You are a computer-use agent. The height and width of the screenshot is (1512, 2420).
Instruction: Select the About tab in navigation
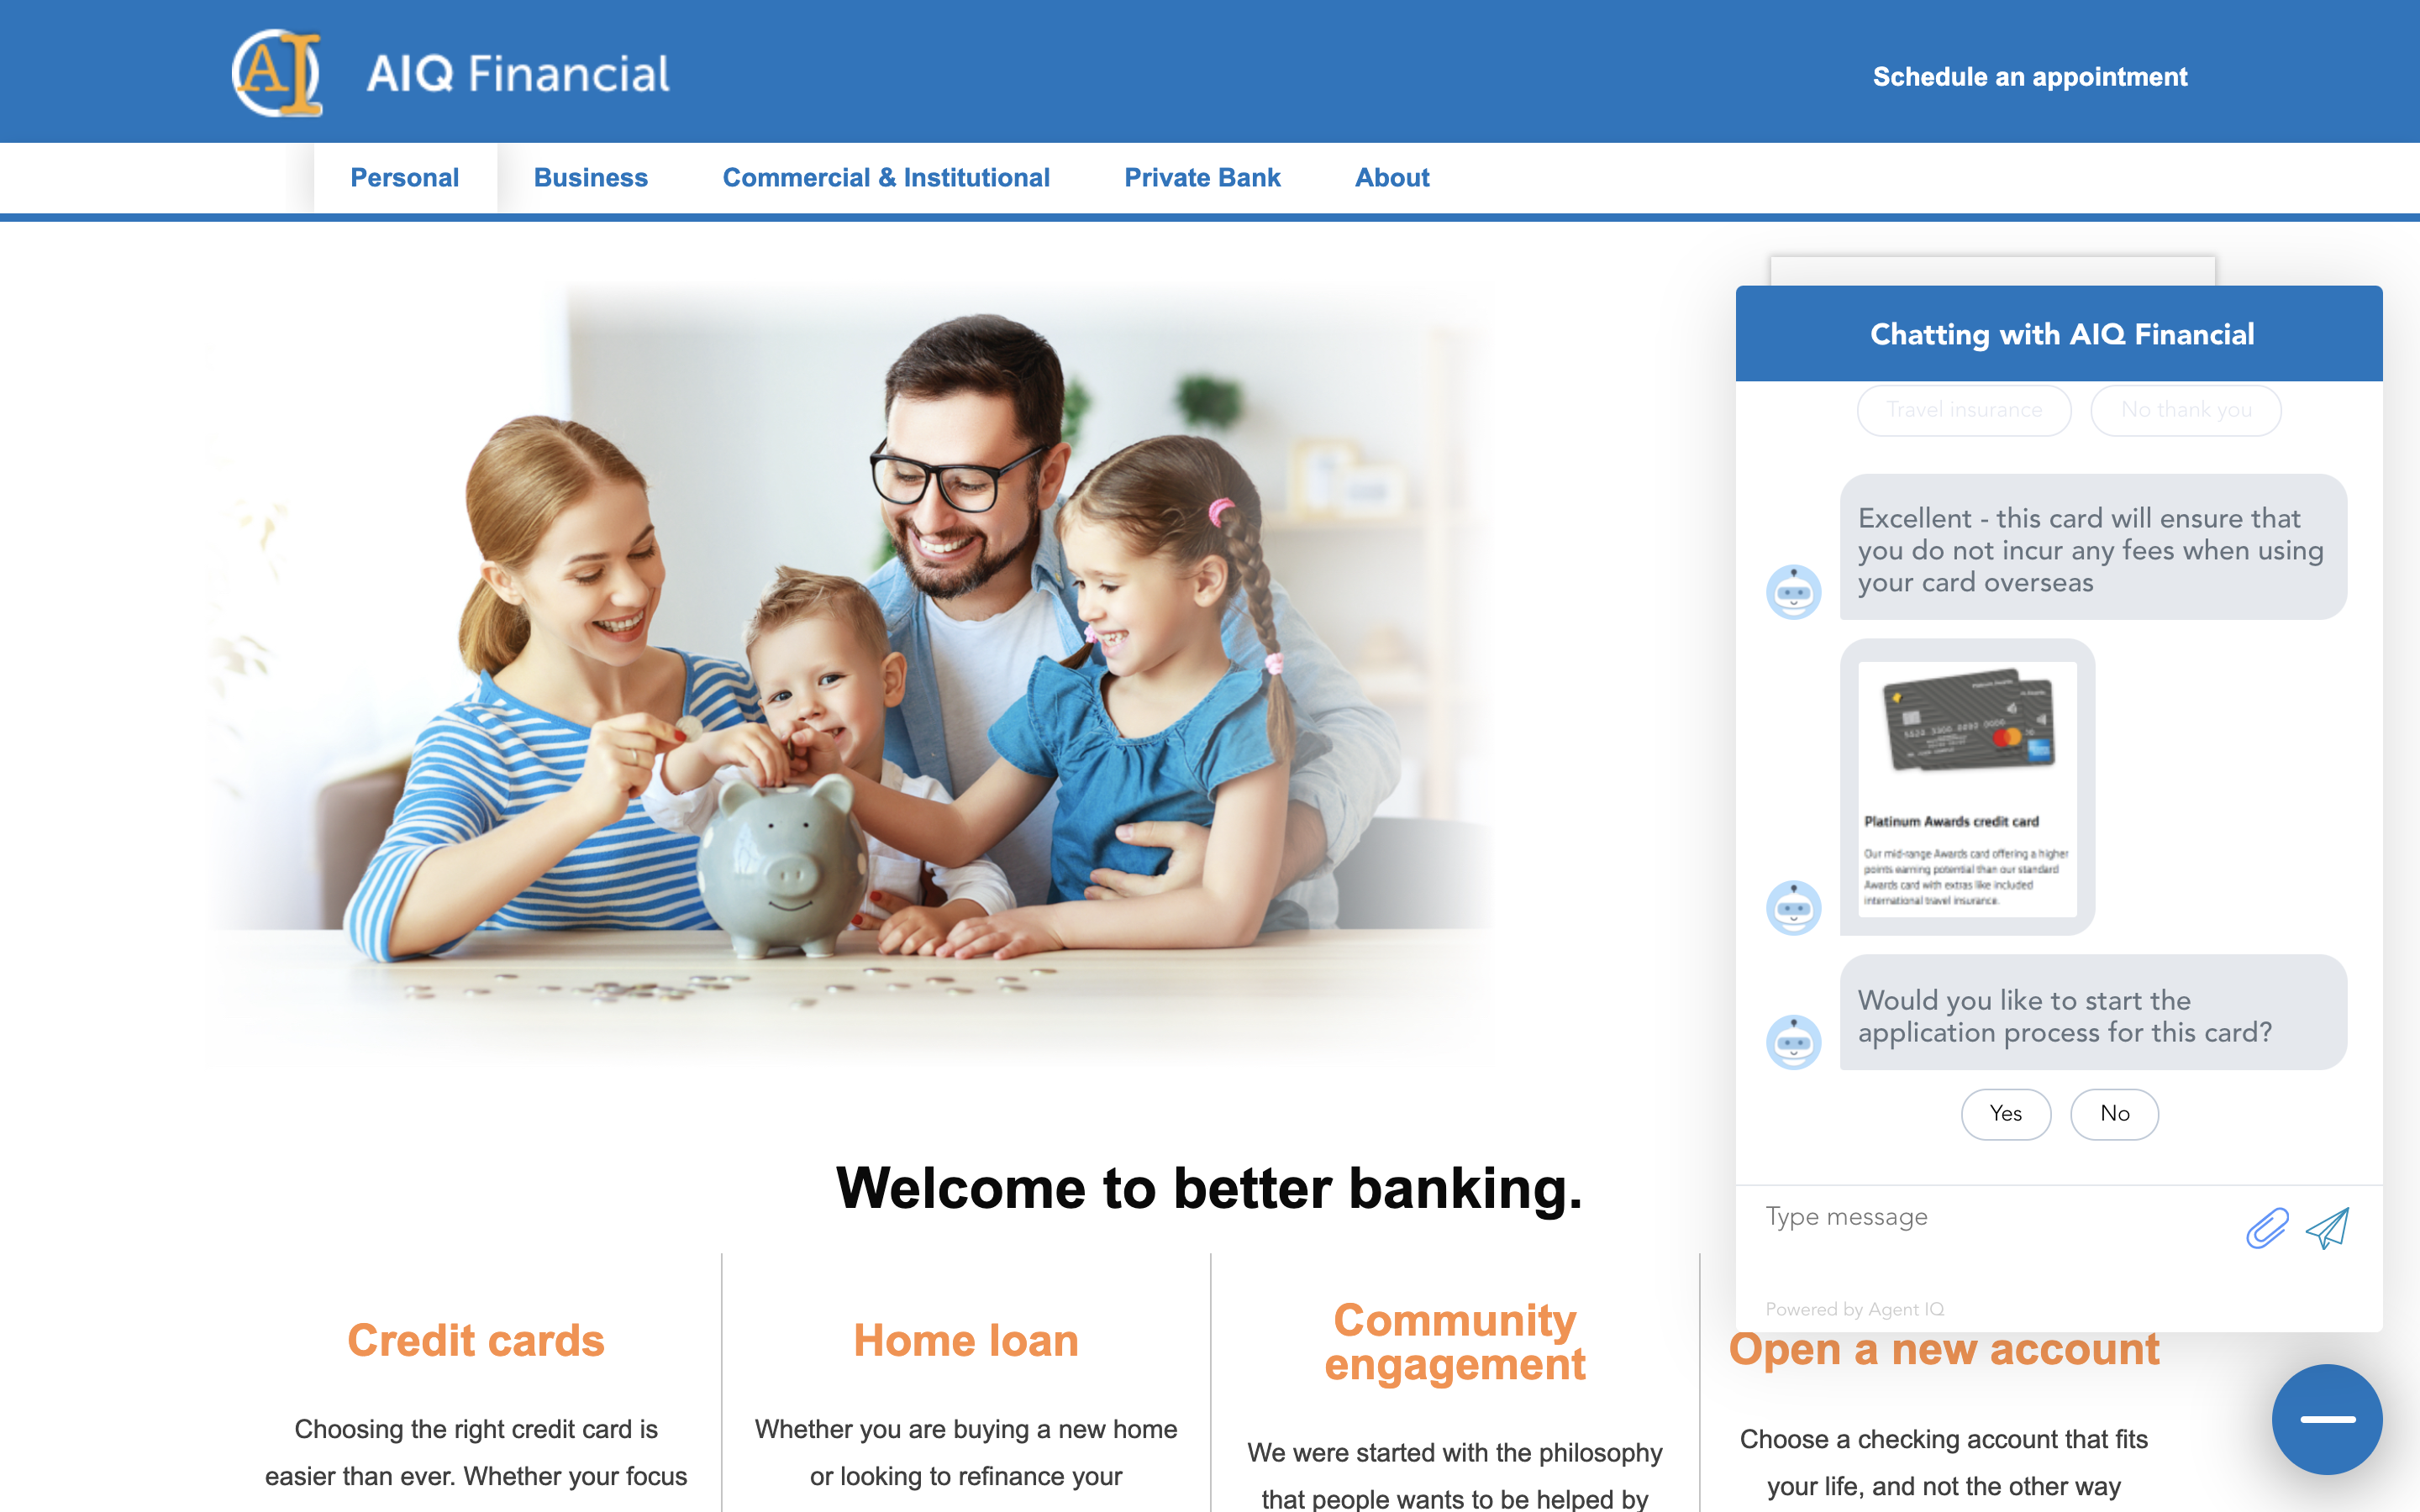point(1394,176)
